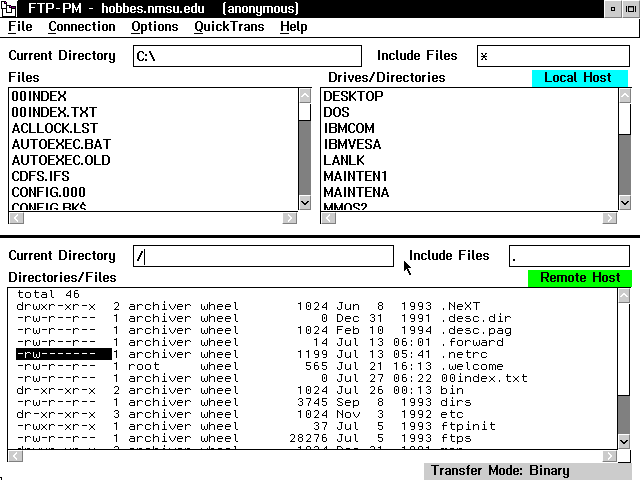Screen dimensions: 640x480
Task: Click Drives/Directories list scroll left arrow
Action: tap(329, 218)
